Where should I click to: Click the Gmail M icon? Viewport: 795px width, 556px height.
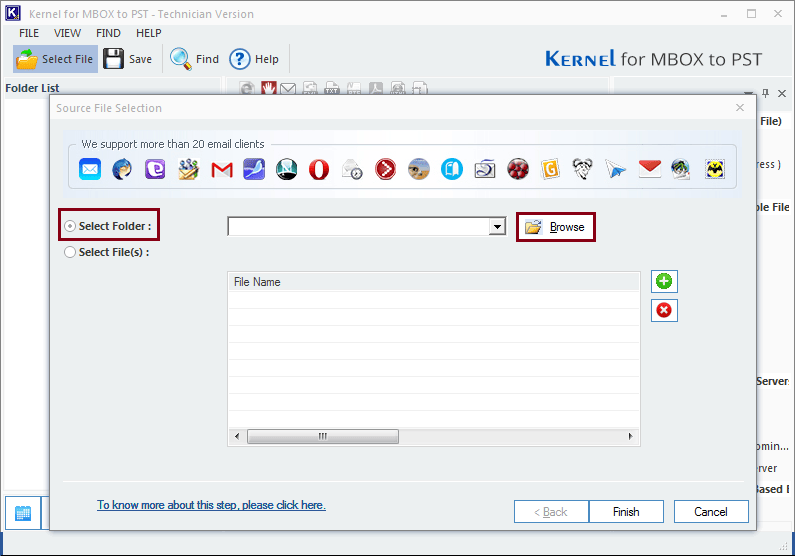(x=222, y=170)
